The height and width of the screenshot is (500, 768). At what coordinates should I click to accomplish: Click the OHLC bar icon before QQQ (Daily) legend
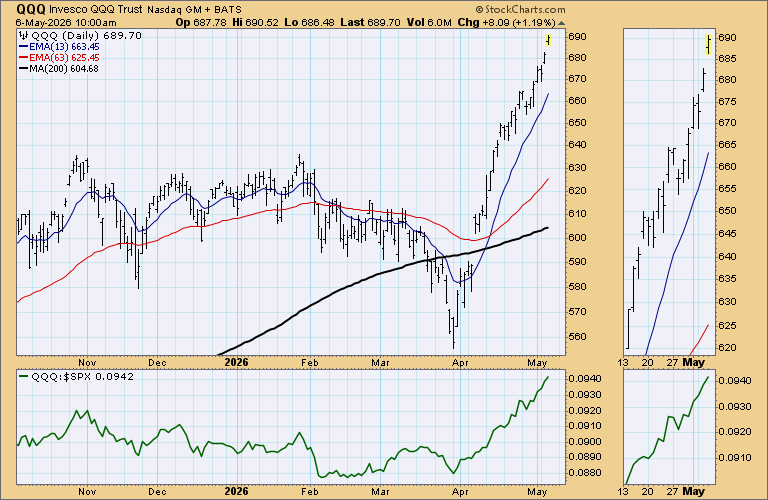coord(24,35)
